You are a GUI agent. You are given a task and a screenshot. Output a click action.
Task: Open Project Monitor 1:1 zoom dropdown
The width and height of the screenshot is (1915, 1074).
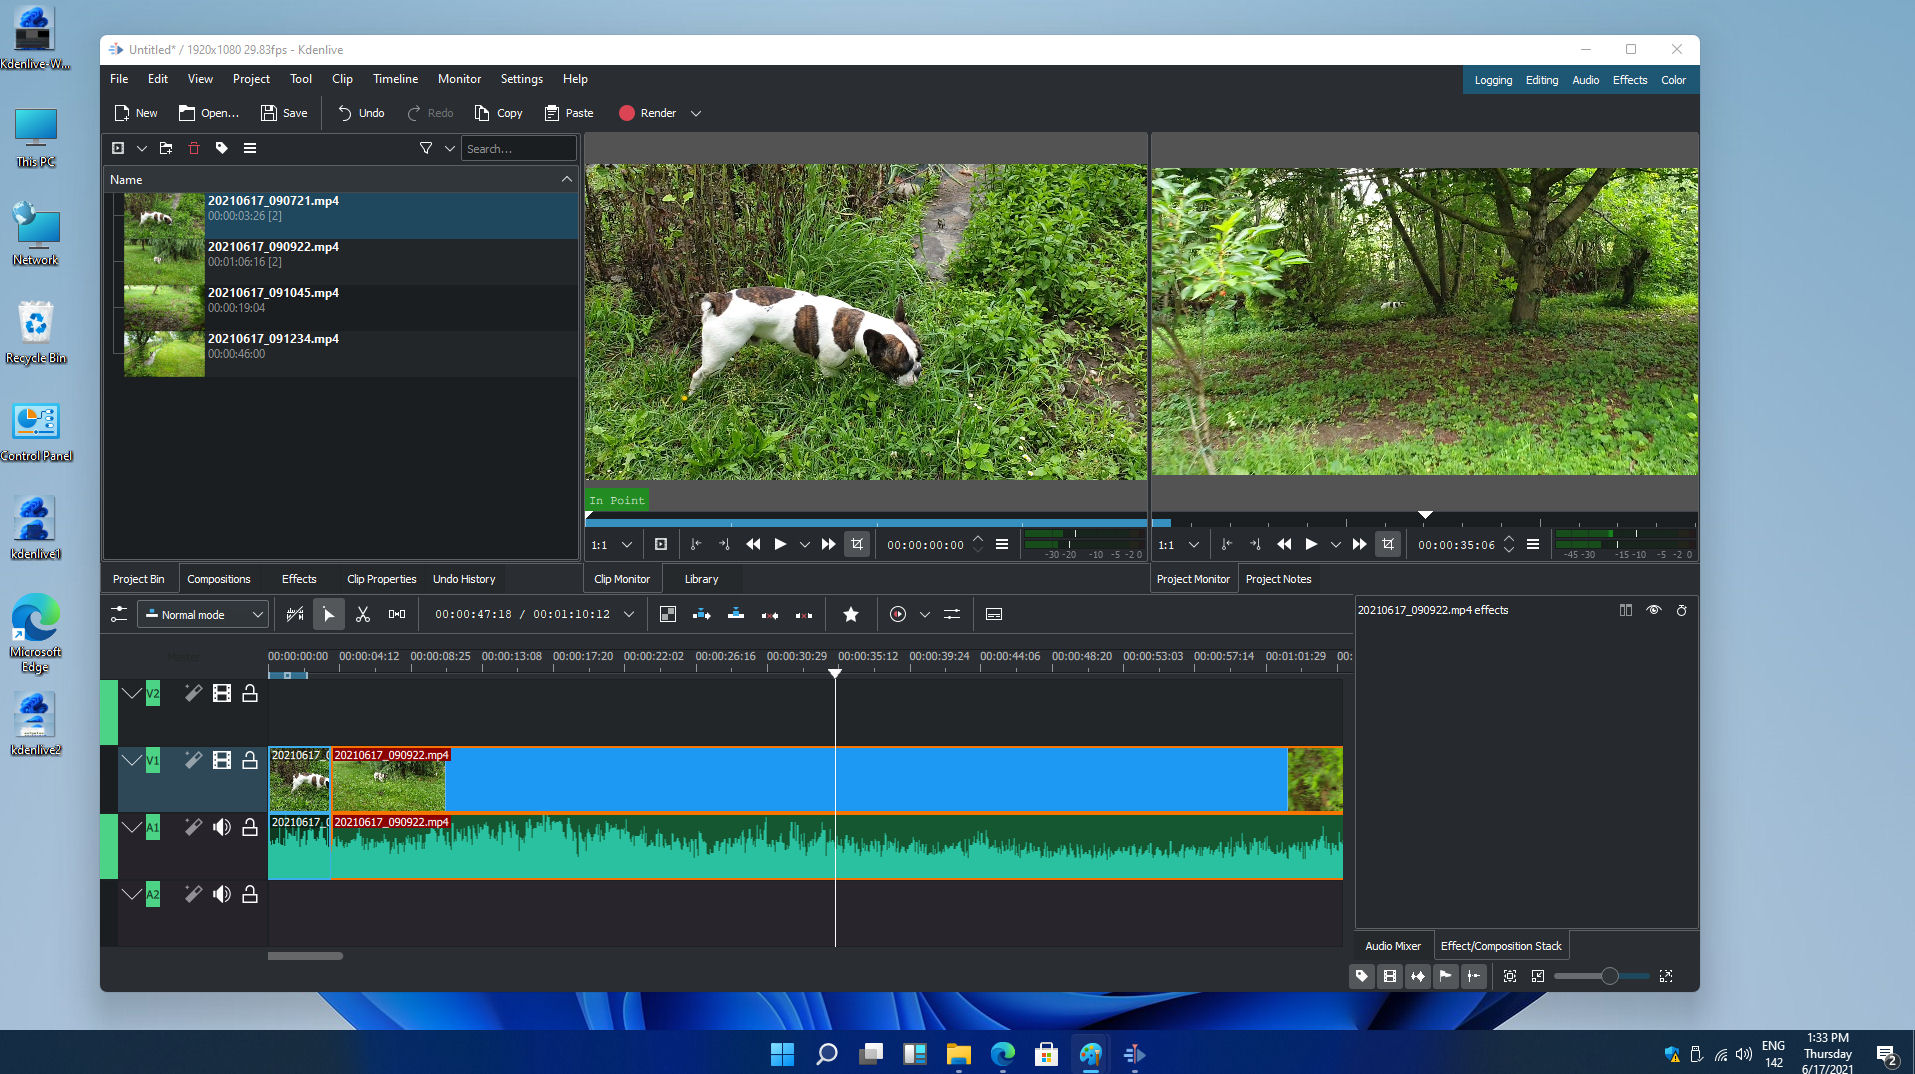pyautogui.click(x=1179, y=544)
